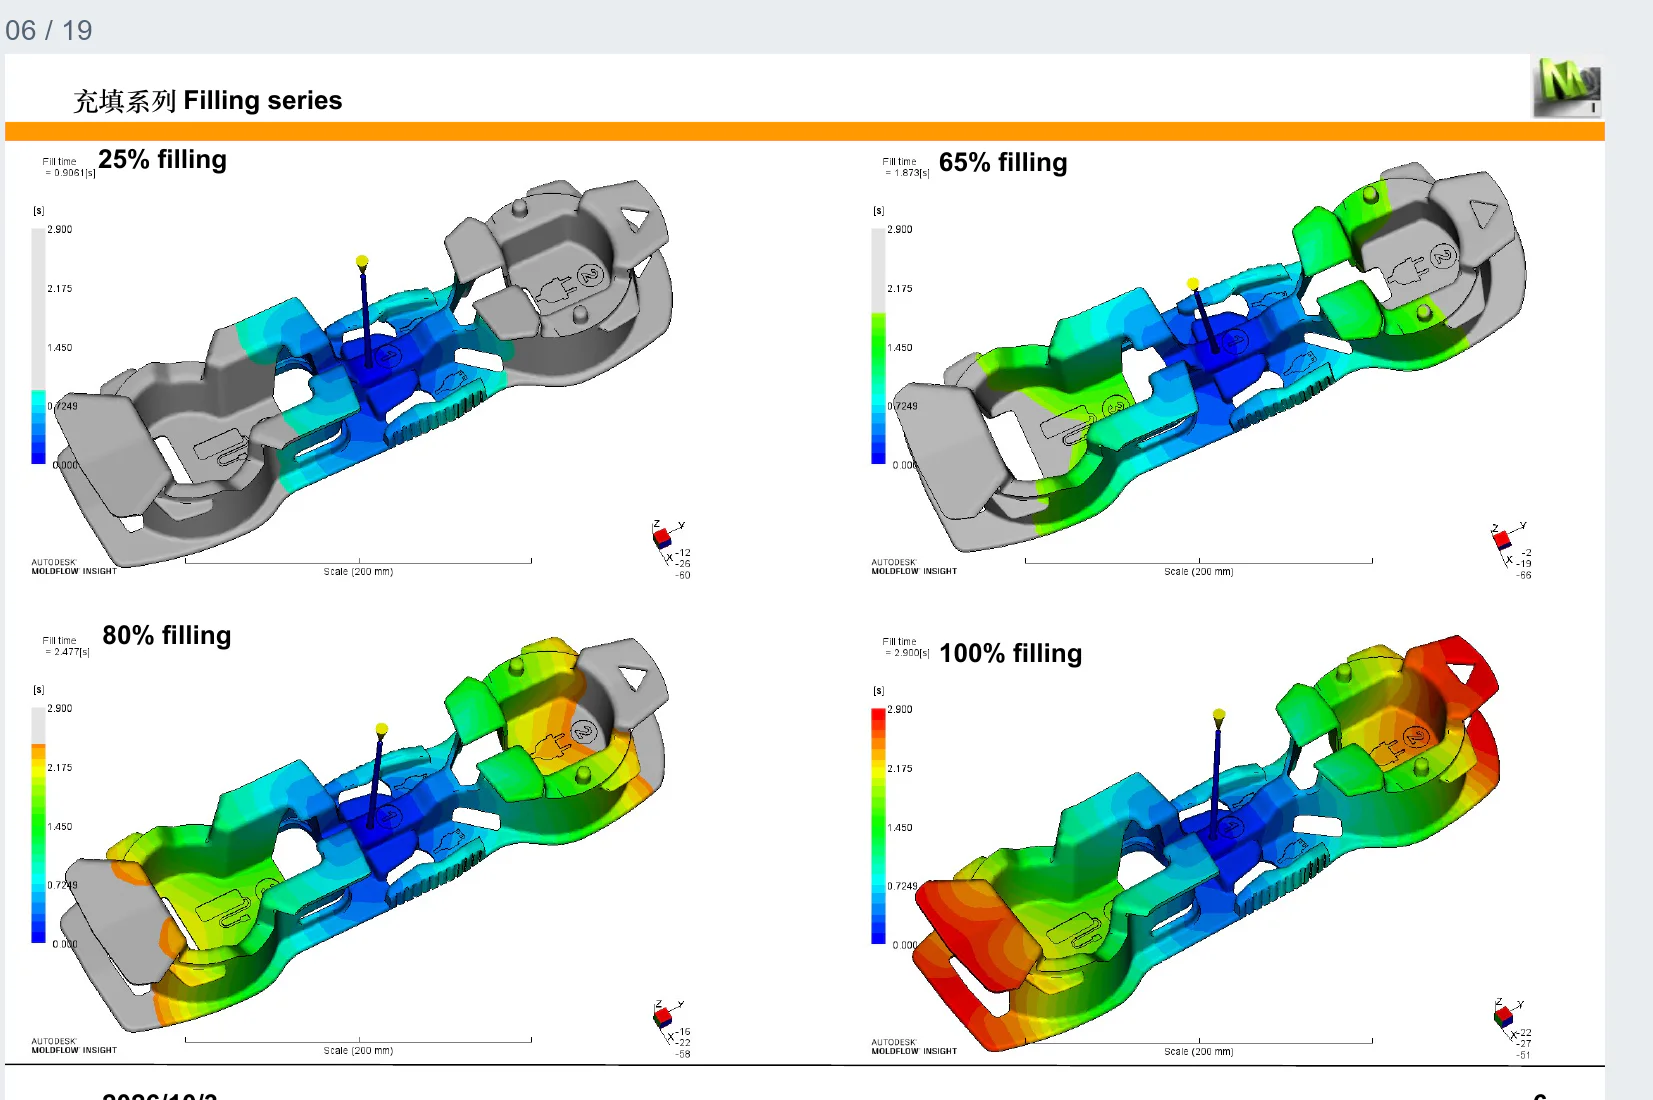1653x1100 pixels.
Task: Click the 2.175 legend value in the 100% filling plot
Action: 900,769
